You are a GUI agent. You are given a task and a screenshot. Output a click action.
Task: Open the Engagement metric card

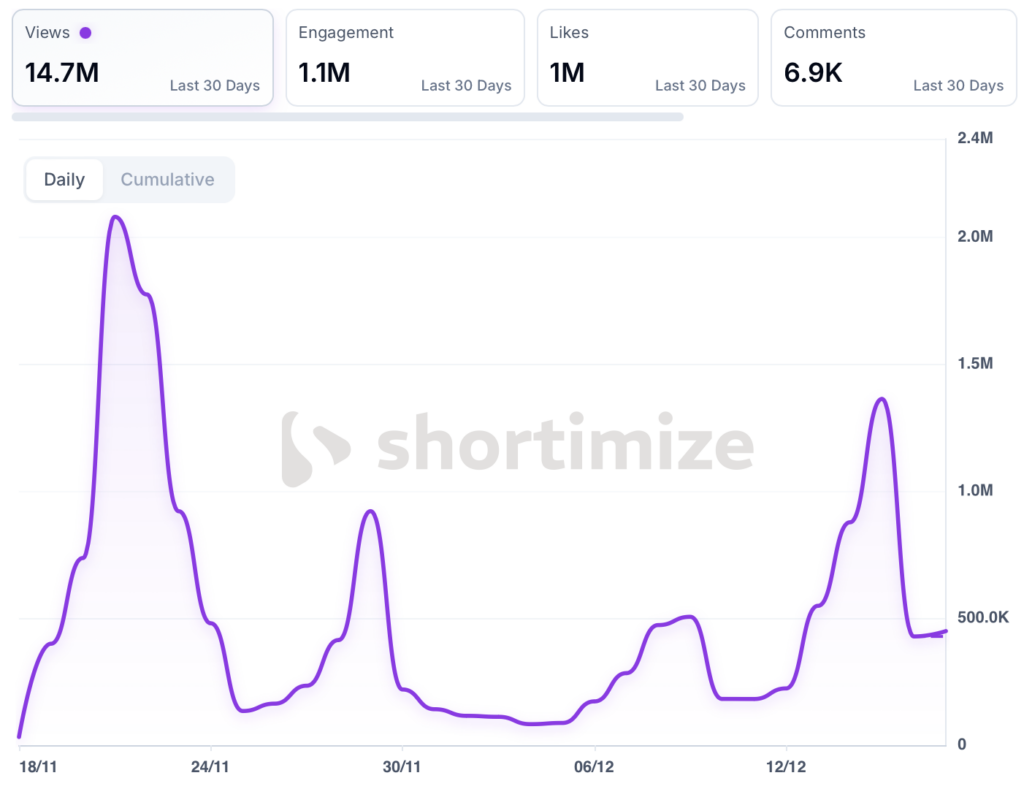click(x=405, y=57)
